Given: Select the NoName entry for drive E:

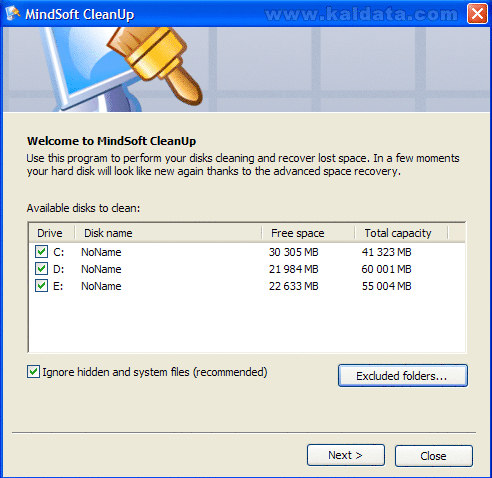Looking at the screenshot, I should click(x=101, y=286).
